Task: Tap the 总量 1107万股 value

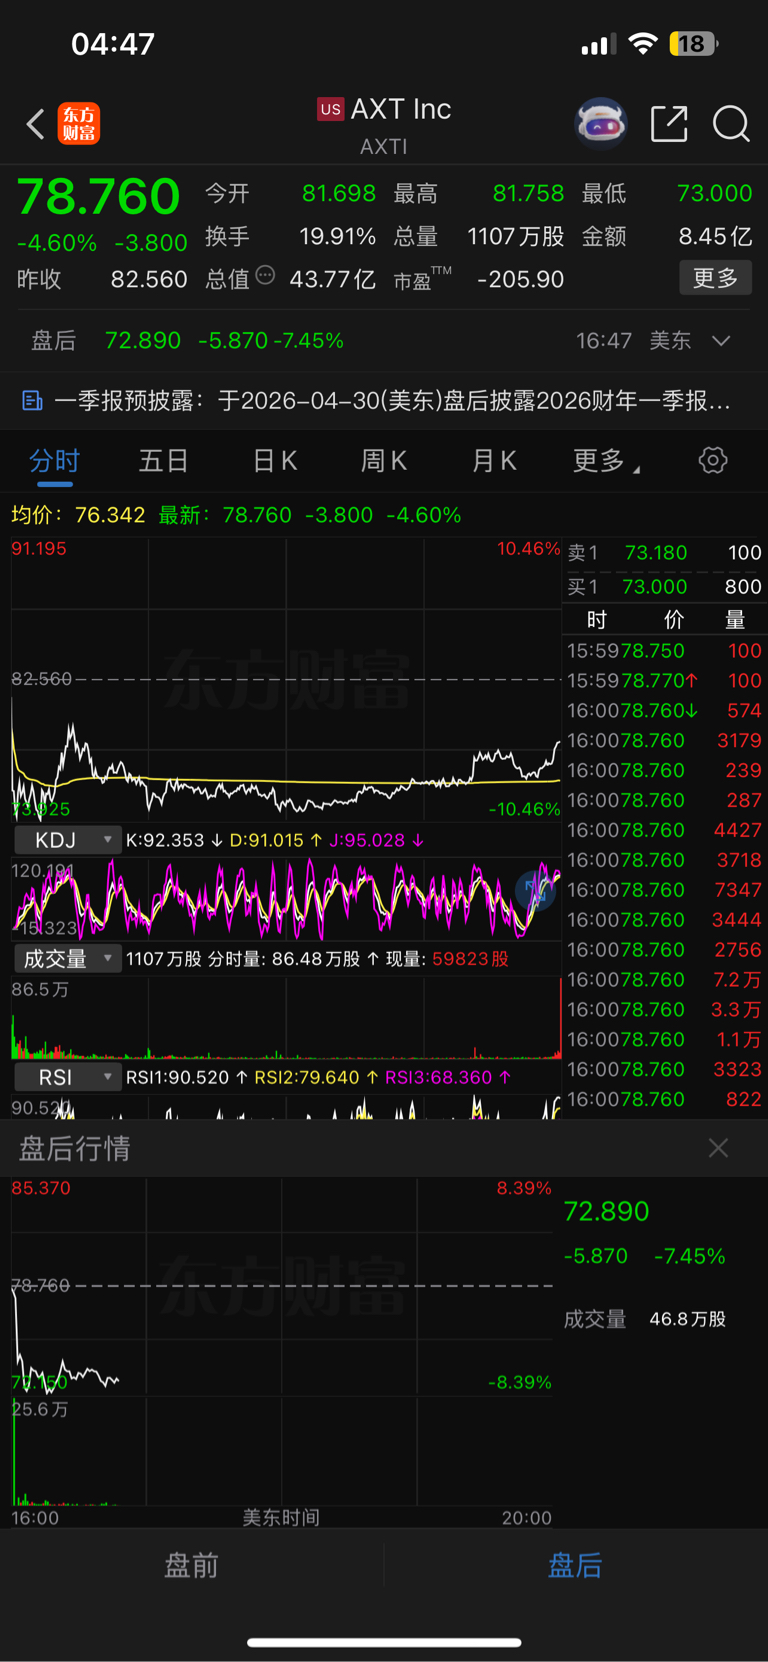Action: pos(516,237)
